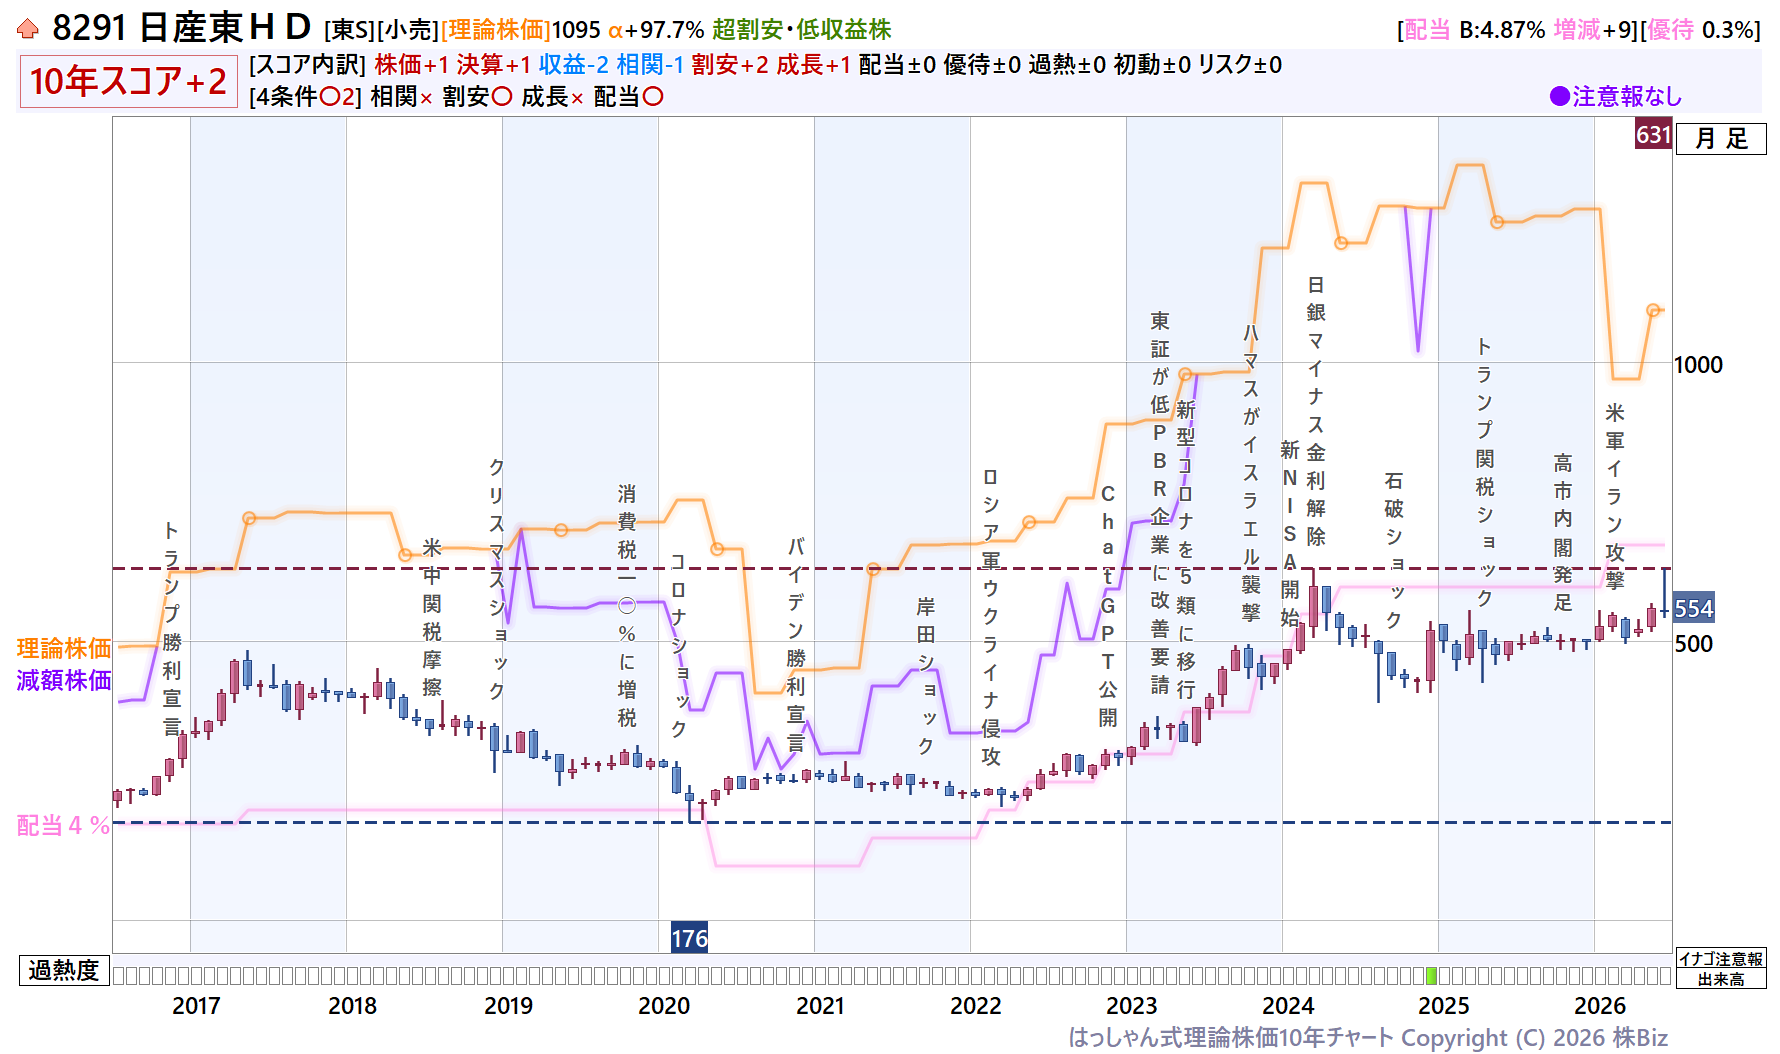Screen dimensions: 1780x1054
Task: Click the 決算+1 score item
Action: 494,65
